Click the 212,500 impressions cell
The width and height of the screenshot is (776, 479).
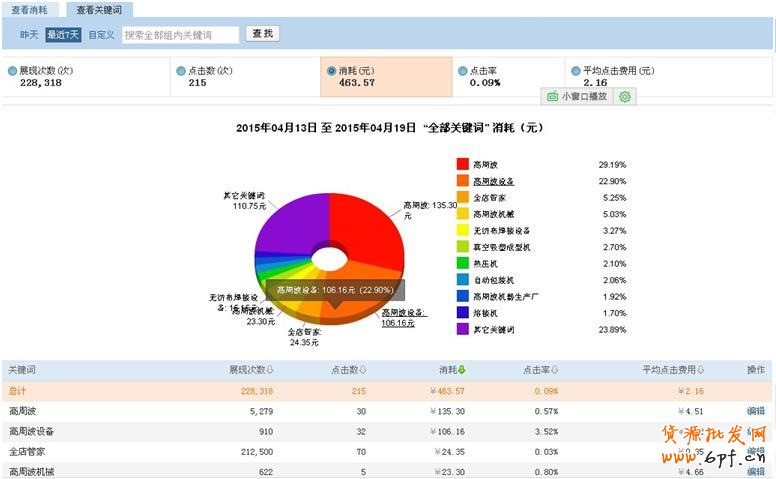pyautogui.click(x=257, y=452)
